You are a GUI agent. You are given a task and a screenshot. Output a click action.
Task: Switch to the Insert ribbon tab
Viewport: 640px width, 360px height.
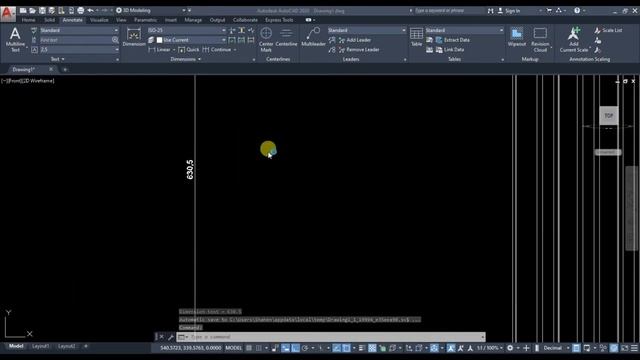[171, 20]
